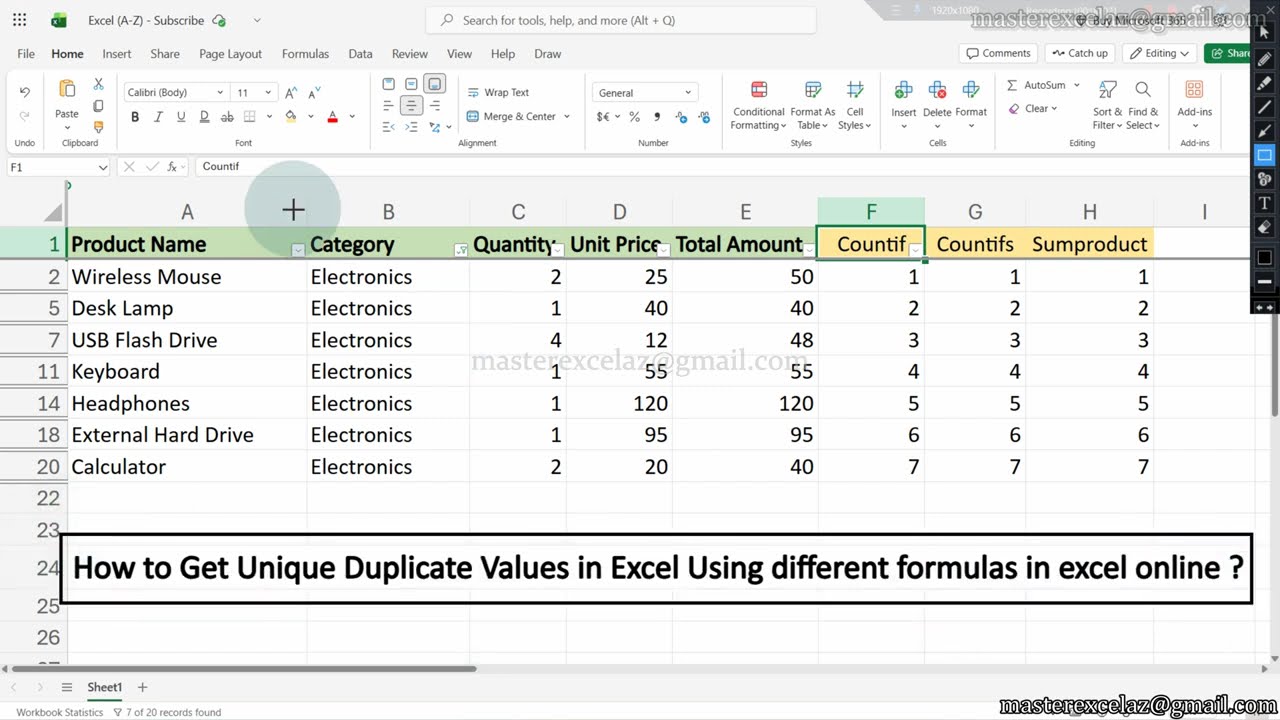Open the font size 11 dropdown

tap(268, 92)
